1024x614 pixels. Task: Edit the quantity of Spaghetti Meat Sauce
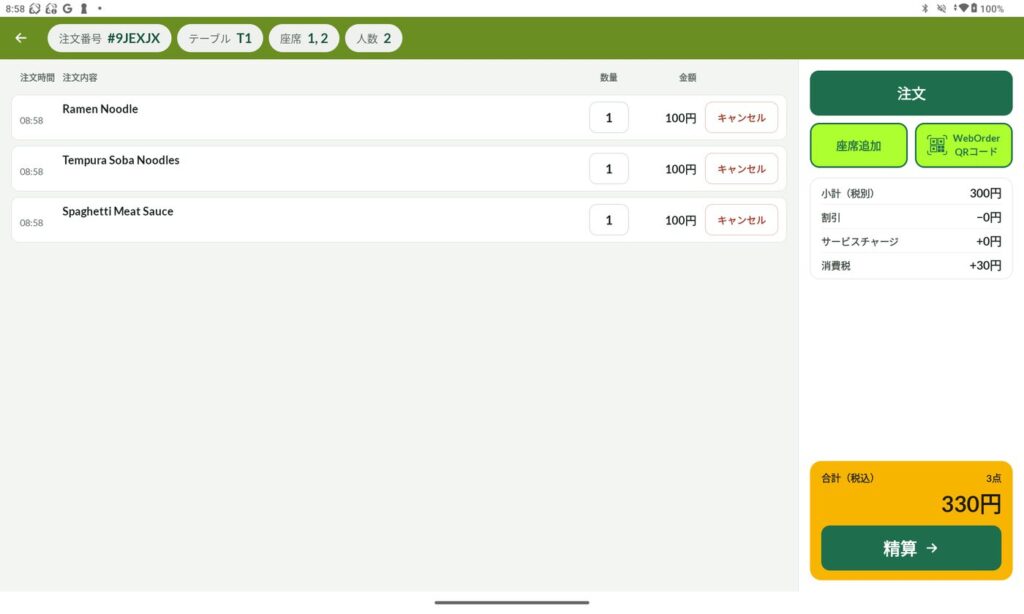609,220
